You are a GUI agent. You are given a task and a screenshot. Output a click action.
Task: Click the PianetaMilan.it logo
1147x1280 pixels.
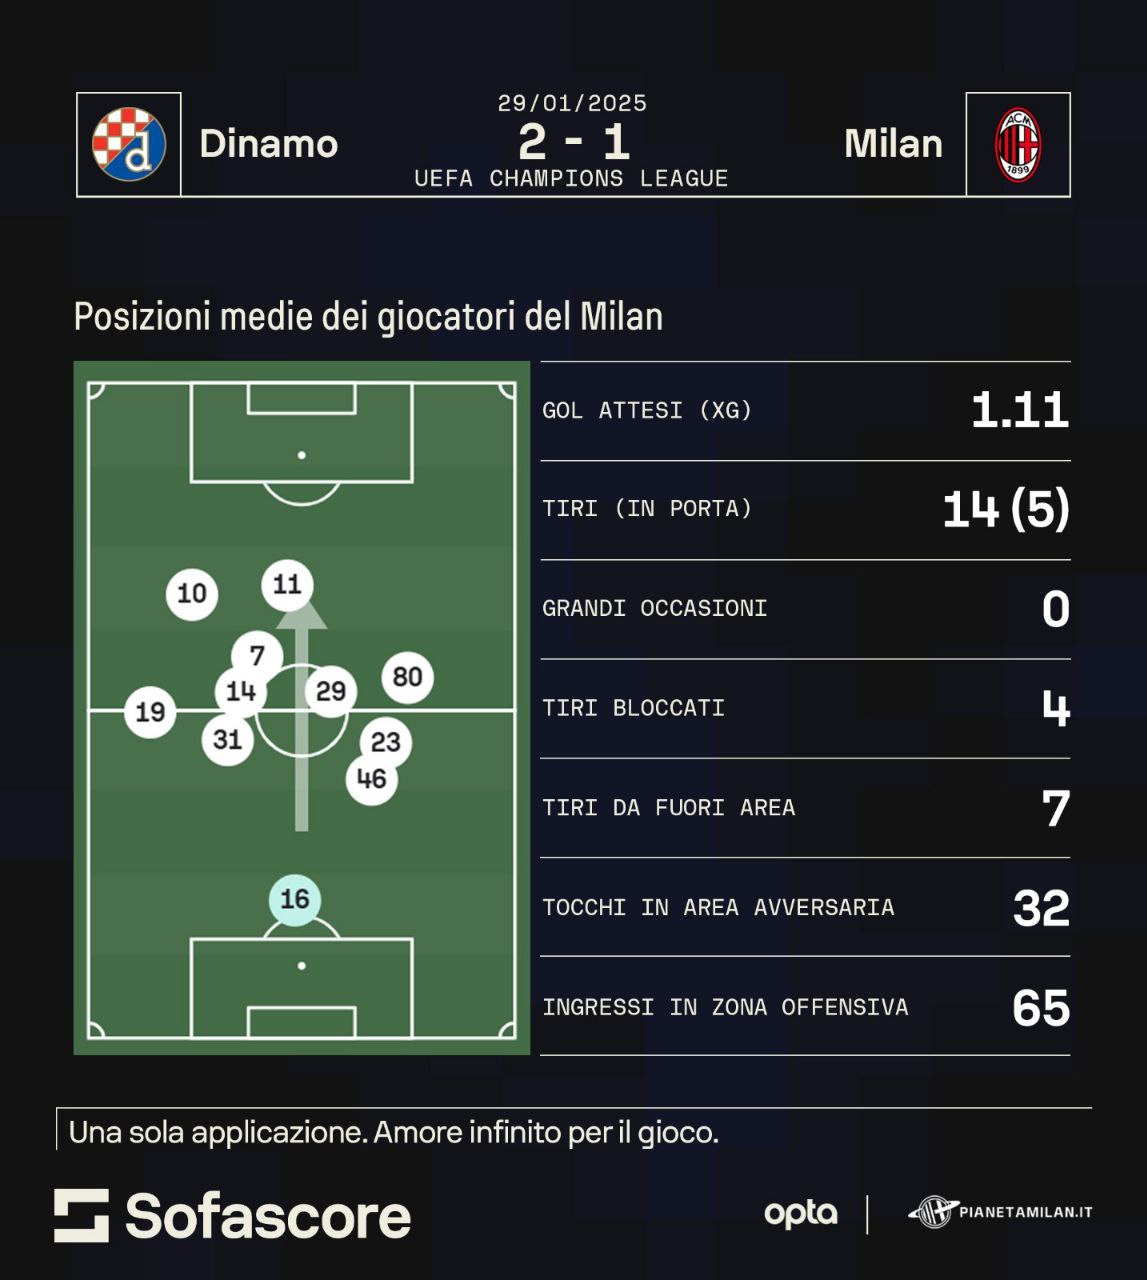click(x=1000, y=1212)
